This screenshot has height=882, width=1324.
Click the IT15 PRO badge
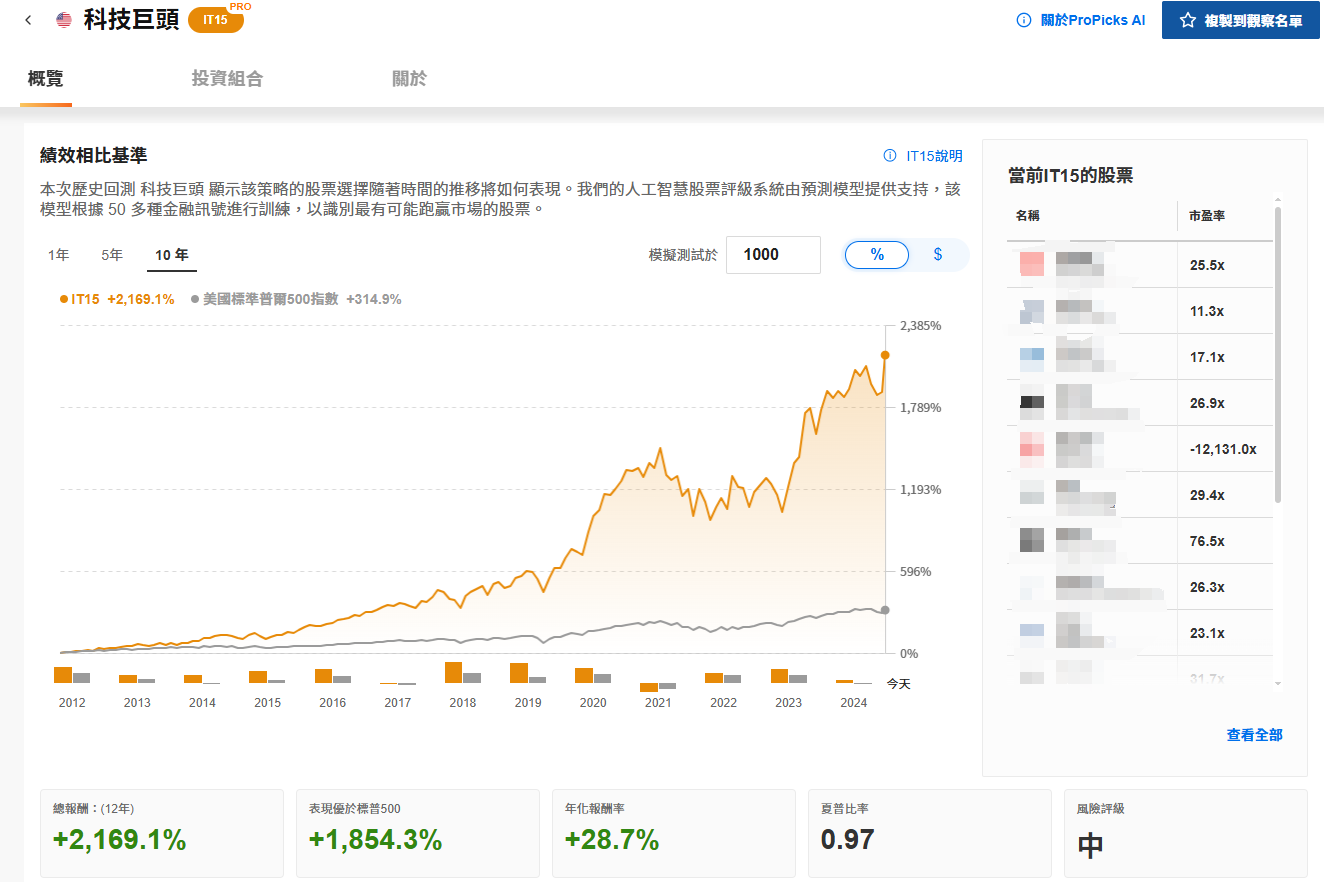216,19
